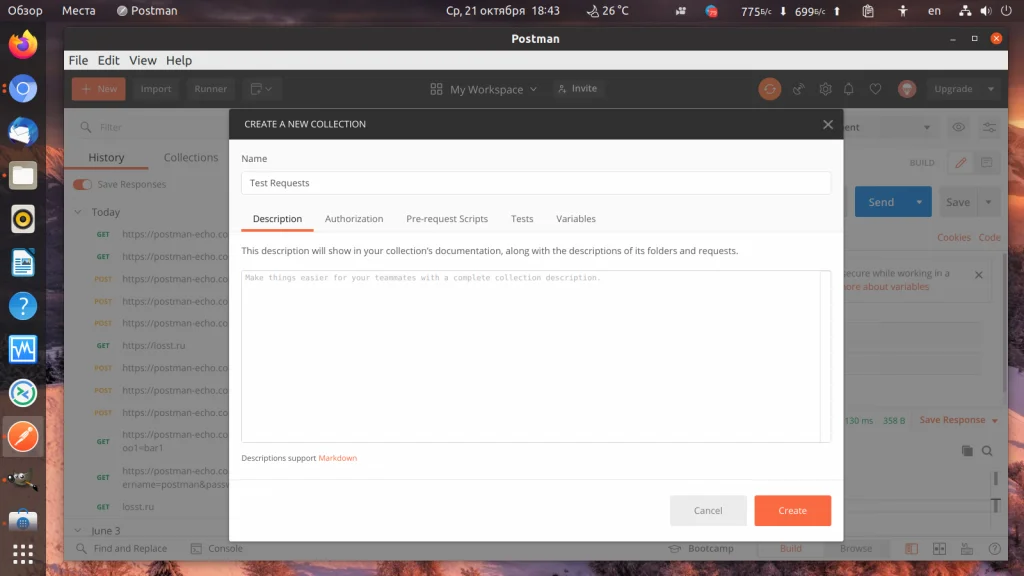Expand the June 3 history group
The image size is (1024, 576).
[78, 530]
